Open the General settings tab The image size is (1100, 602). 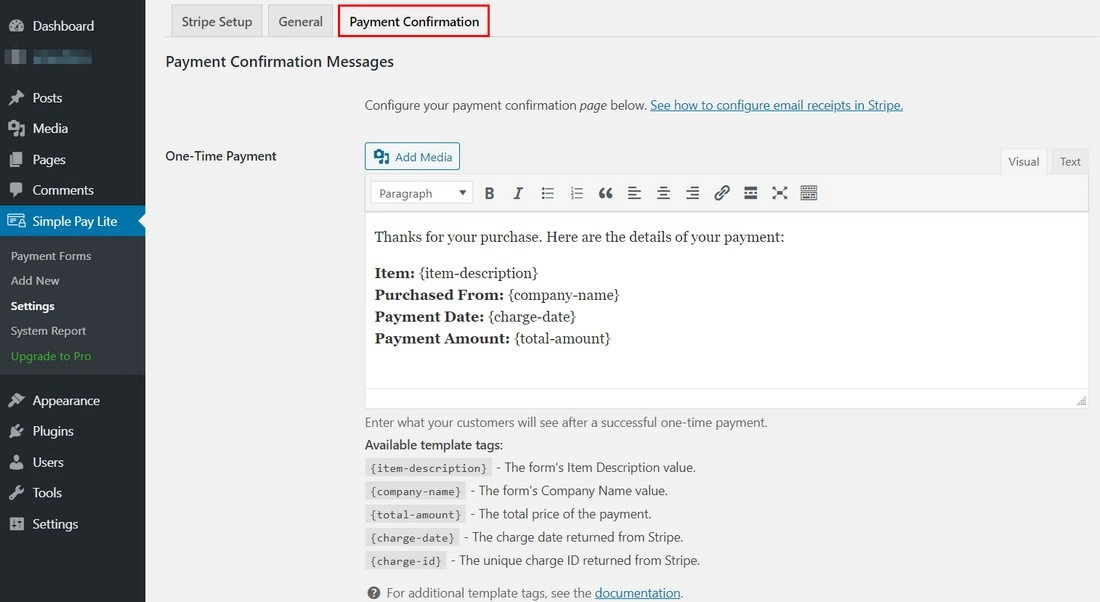(300, 21)
